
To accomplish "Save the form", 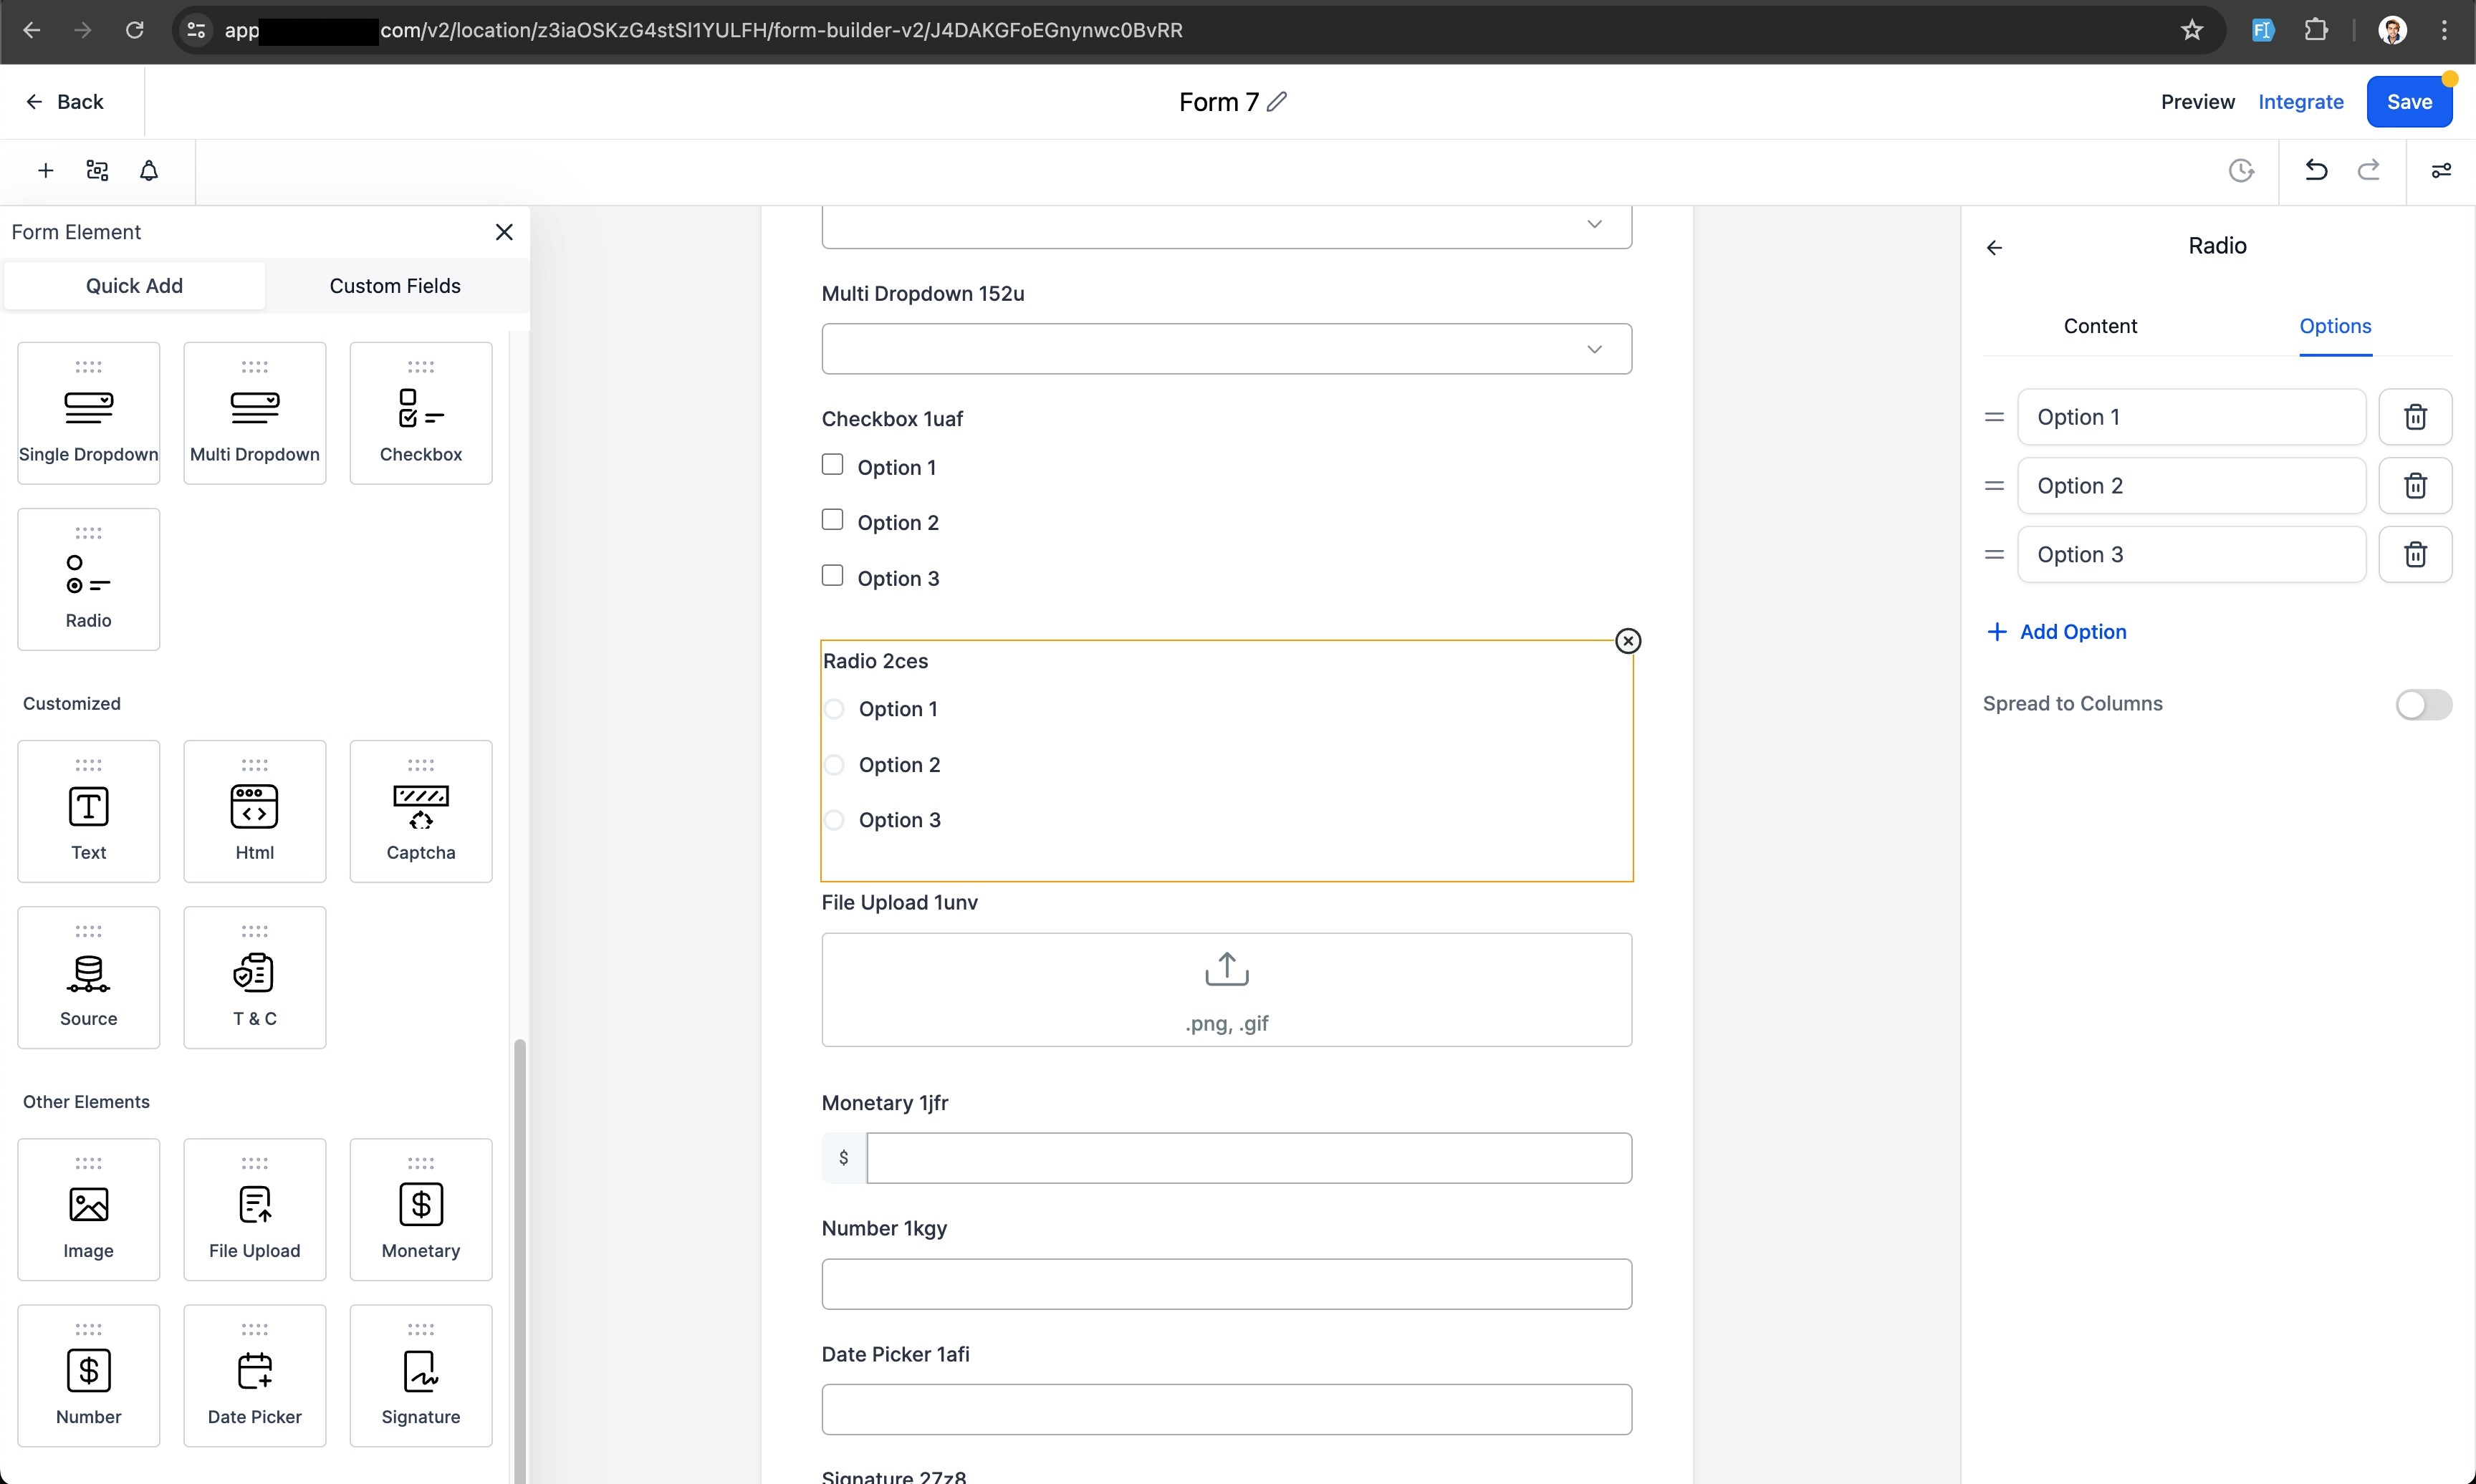I will (2409, 102).
